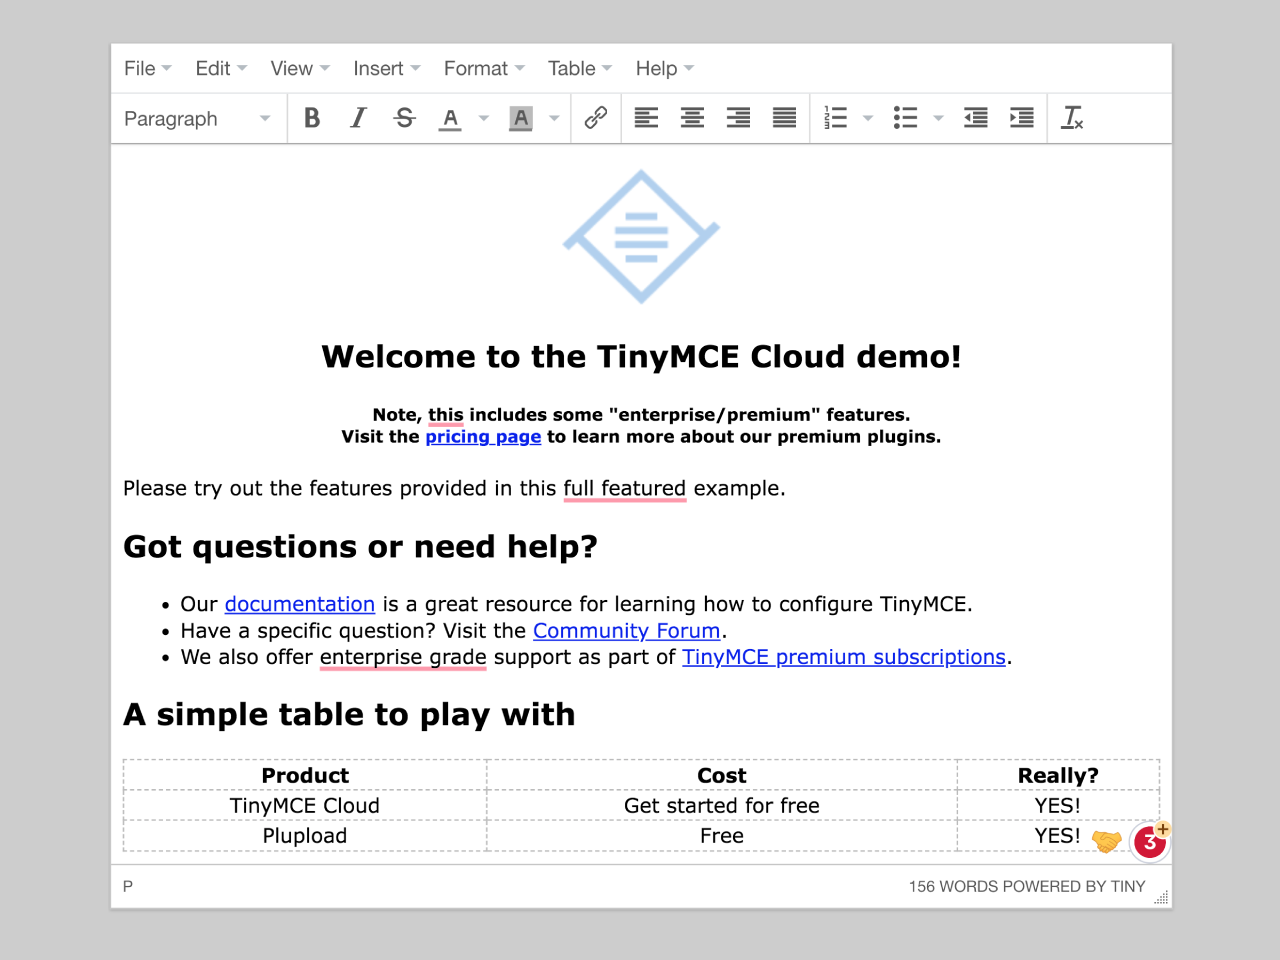Toggle italic formatting
The image size is (1280, 960).
358,118
